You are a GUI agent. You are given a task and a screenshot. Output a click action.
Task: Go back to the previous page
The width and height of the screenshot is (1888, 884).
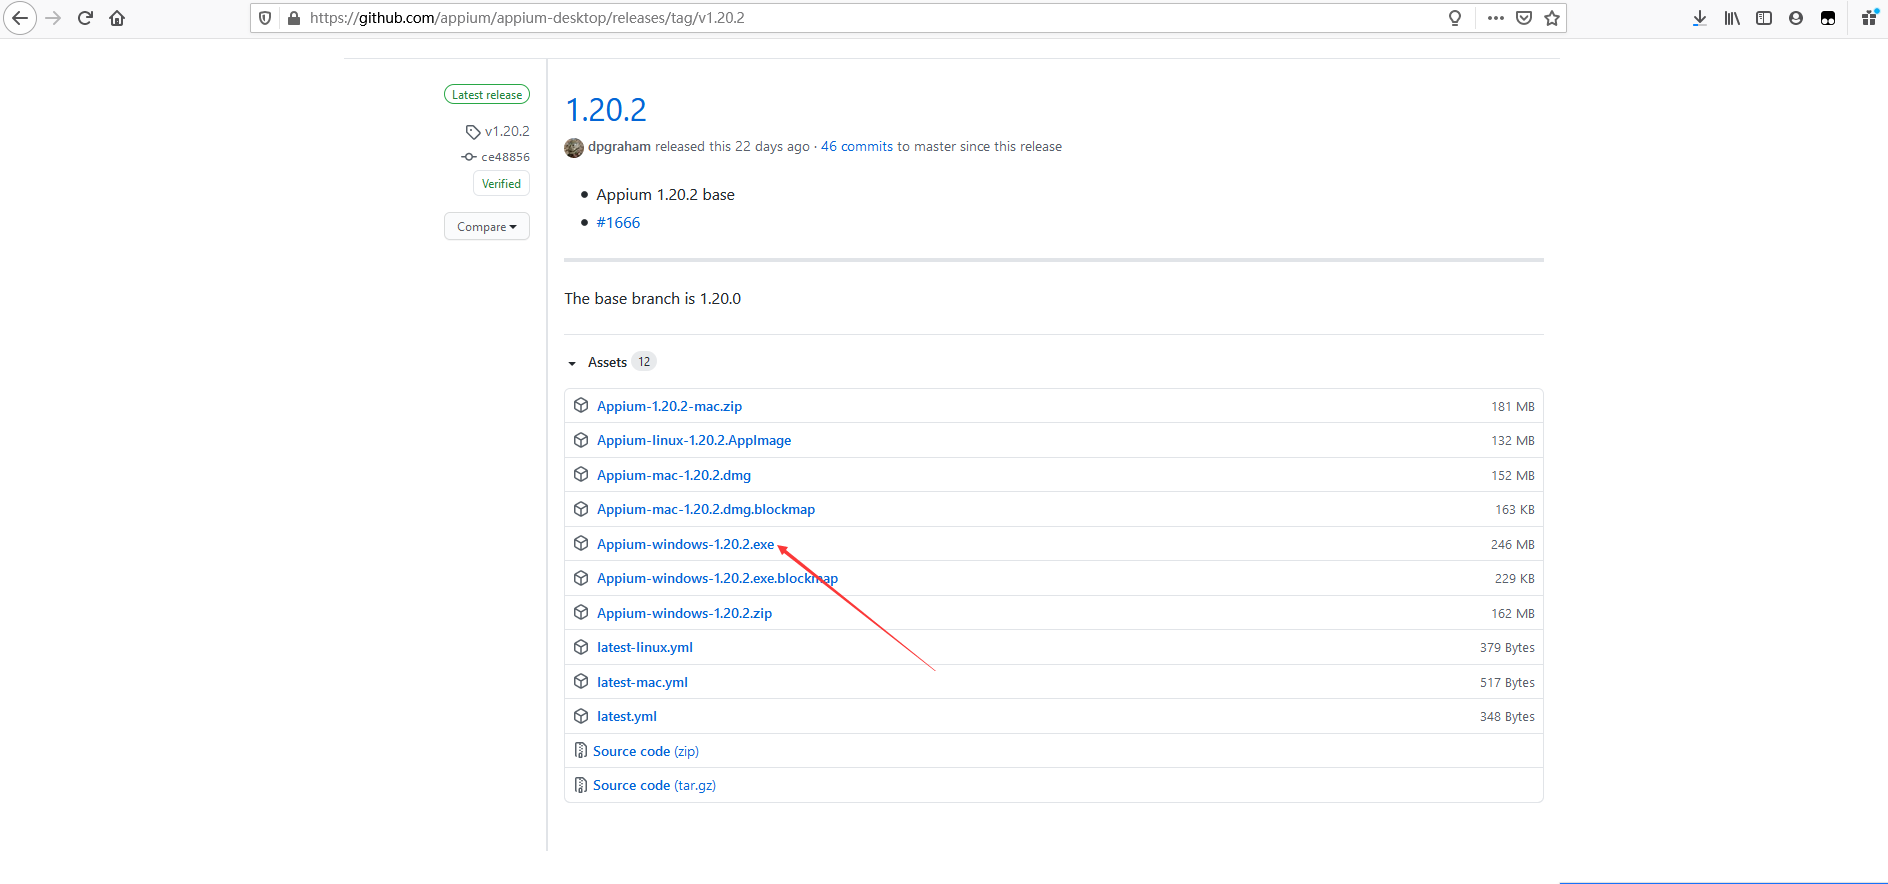[x=20, y=18]
